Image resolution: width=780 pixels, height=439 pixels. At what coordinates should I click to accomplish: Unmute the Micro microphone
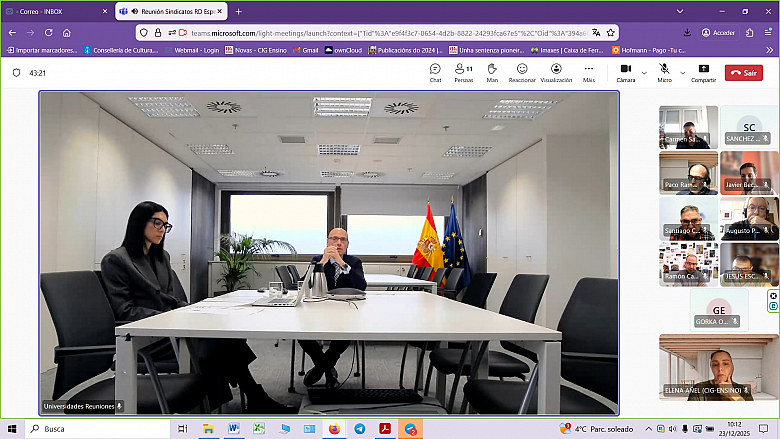pos(664,72)
